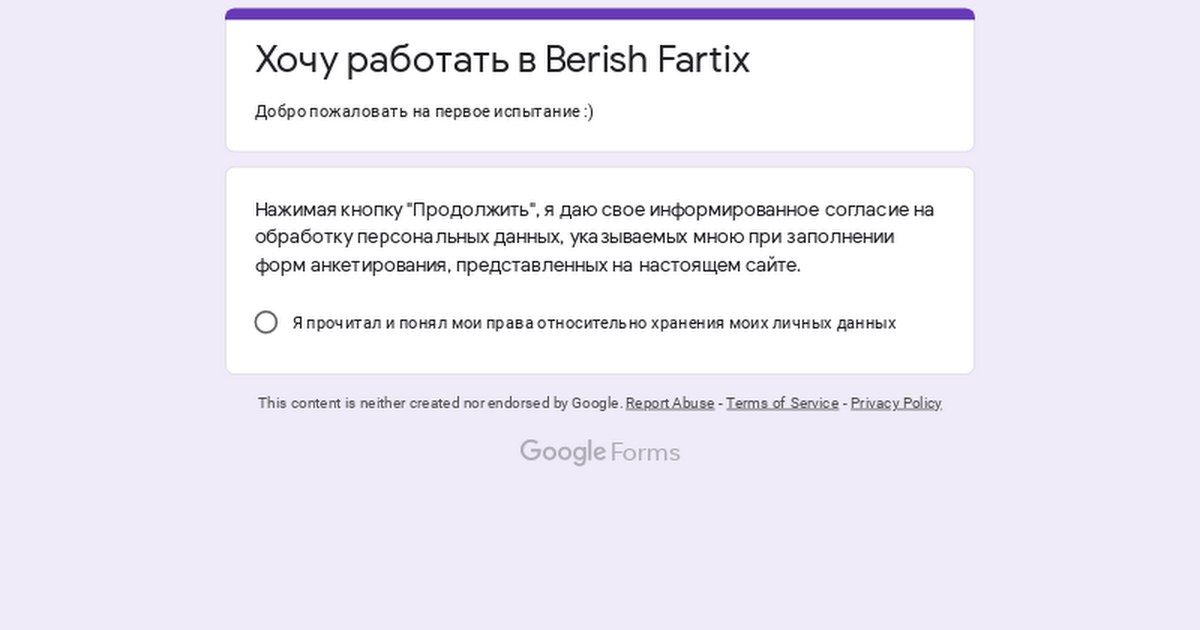Click the disclaimer 'This content is neither created nor endorsed by Google.'
The image size is (1200, 630).
[x=440, y=403]
